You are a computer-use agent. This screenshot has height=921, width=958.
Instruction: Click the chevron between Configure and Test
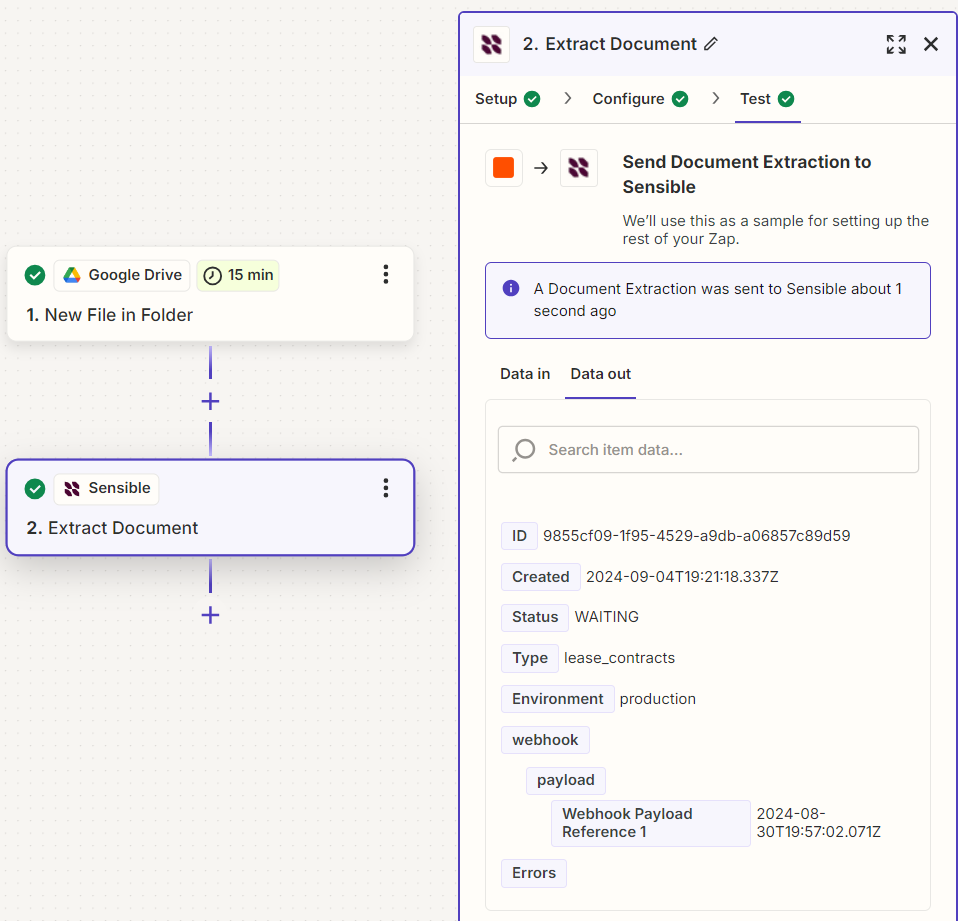715,98
